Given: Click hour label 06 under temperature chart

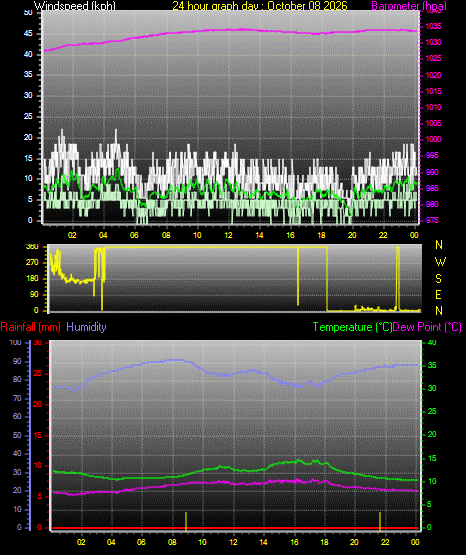Looking at the screenshot, I should 141,542.
